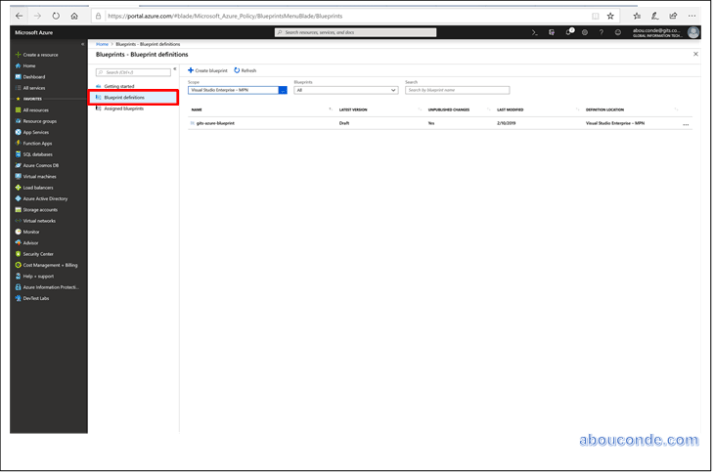This screenshot has height=472, width=714.
Task: Select Assigned blueprints in the menu
Action: coord(124,108)
